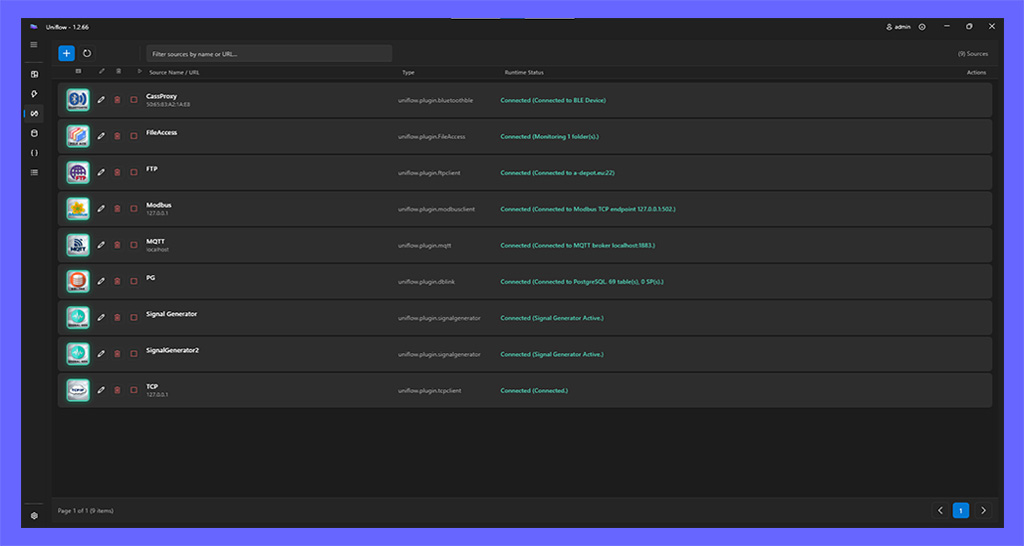Click PostgreSQL connected status text
Image resolution: width=1024 pixels, height=546 pixels.
582,281
